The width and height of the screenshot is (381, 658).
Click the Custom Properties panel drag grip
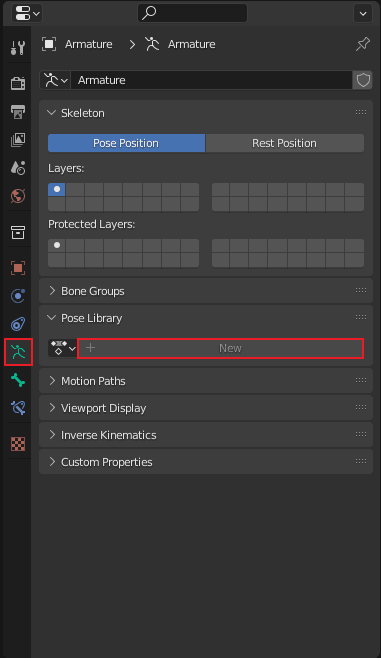[361, 461]
